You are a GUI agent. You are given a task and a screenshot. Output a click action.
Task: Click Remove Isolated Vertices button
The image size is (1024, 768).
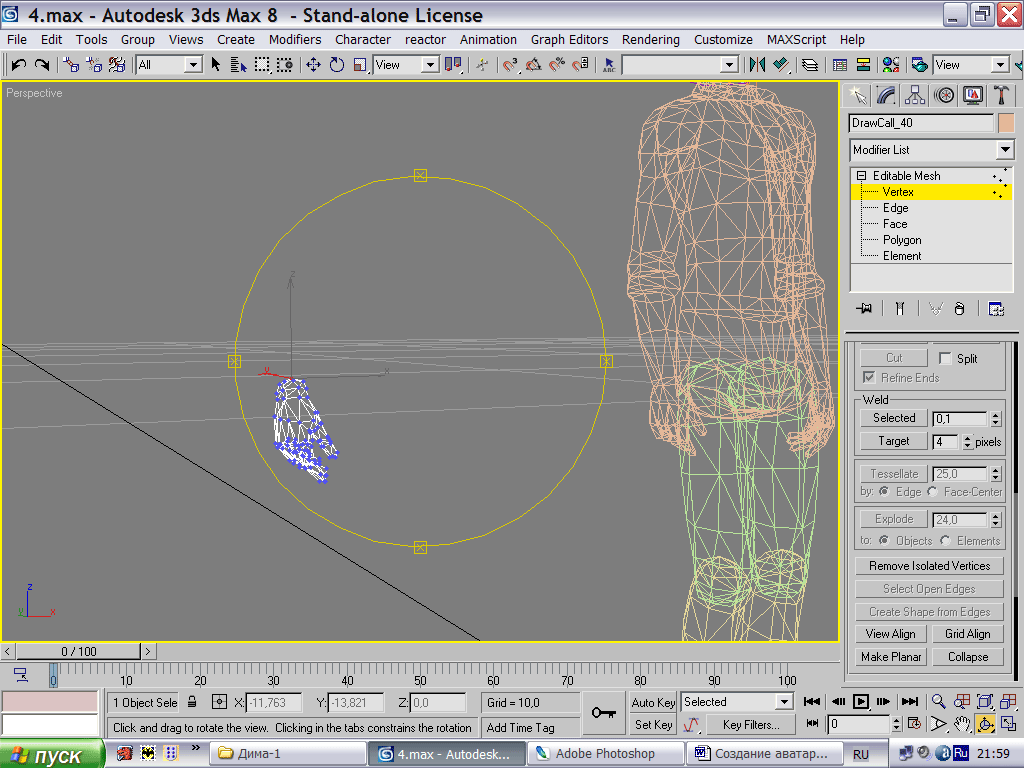(x=929, y=566)
